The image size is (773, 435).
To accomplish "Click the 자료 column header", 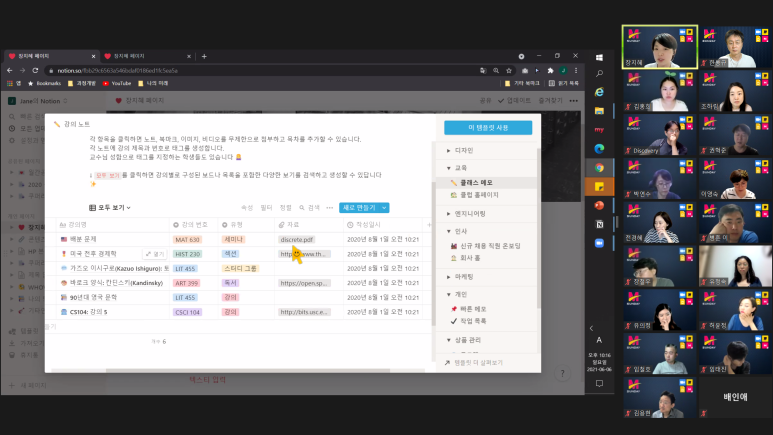I will pyautogui.click(x=309, y=225).
